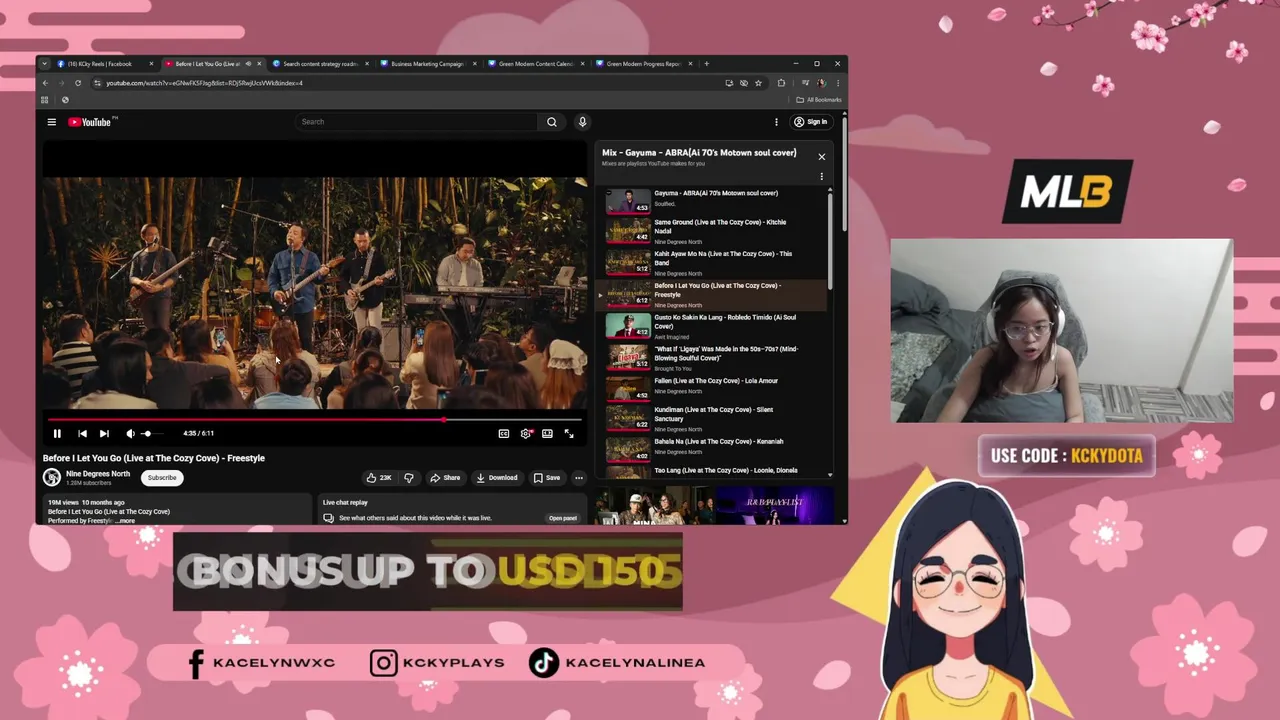
Task: Open the apps grid in bookmarks bar
Action: [44, 100]
